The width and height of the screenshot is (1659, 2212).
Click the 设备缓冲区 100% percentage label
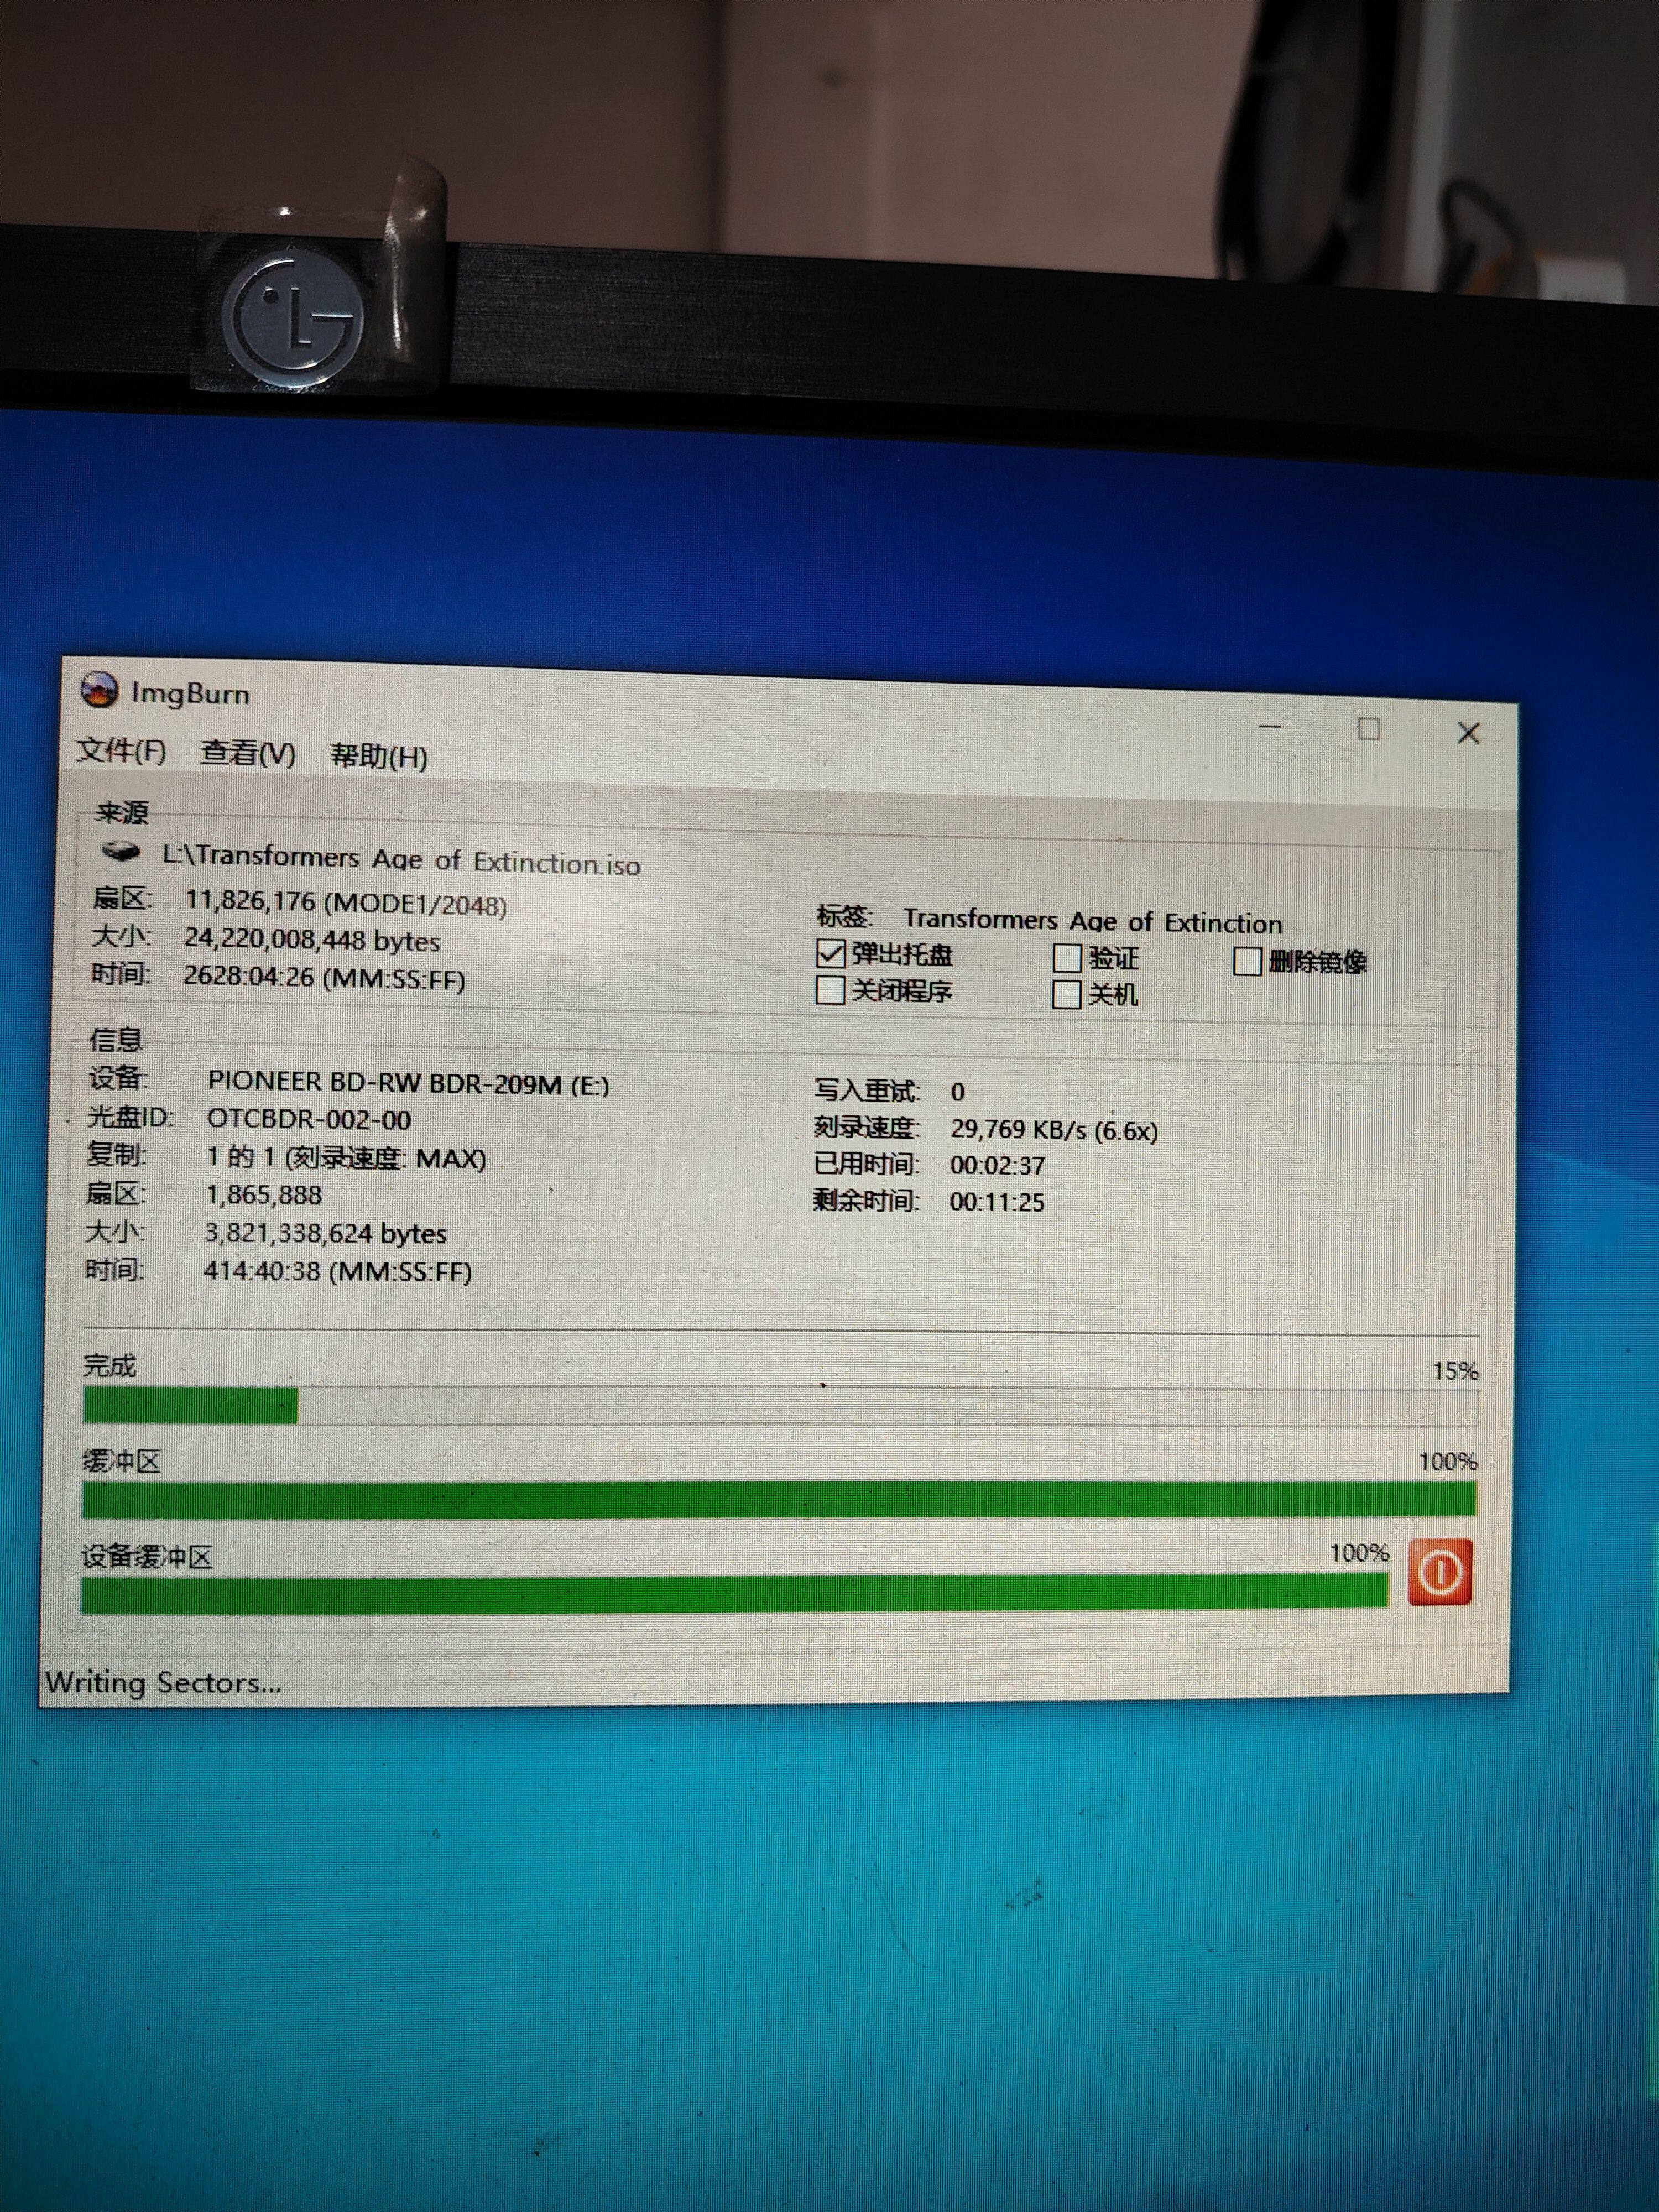(1360, 1553)
